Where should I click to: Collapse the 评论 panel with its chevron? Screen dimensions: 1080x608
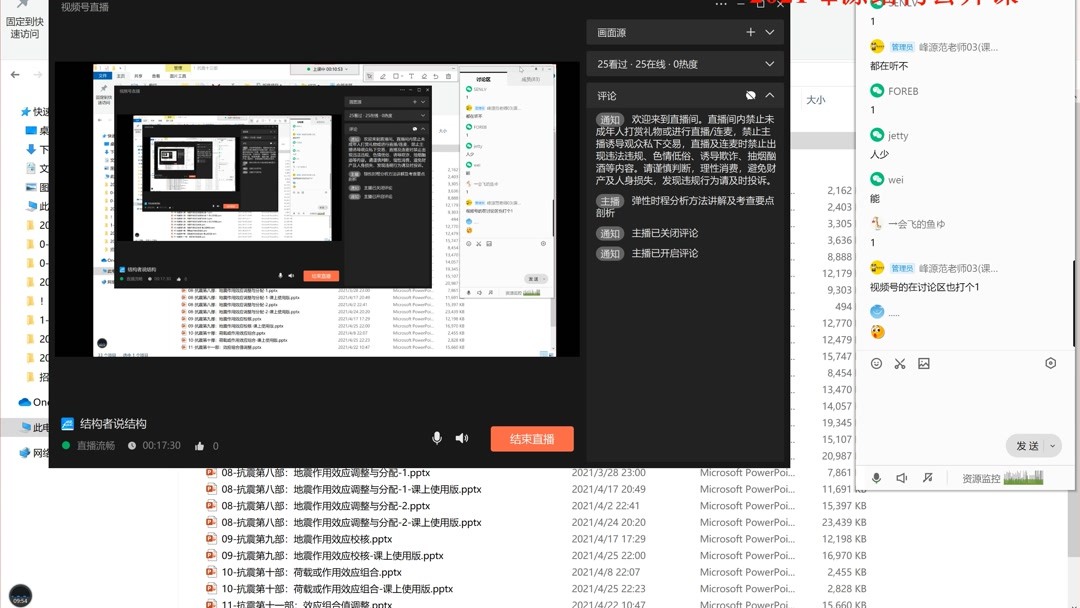click(769, 95)
